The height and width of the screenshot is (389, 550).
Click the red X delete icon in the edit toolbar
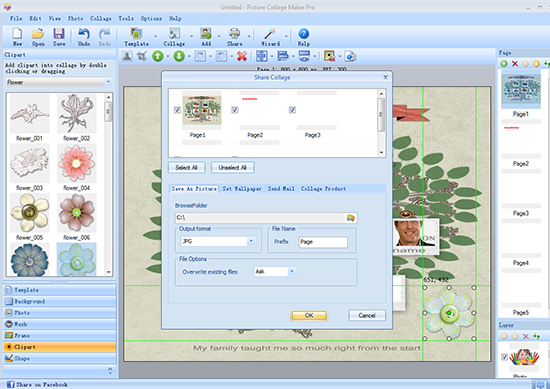pyautogui.click(x=242, y=56)
